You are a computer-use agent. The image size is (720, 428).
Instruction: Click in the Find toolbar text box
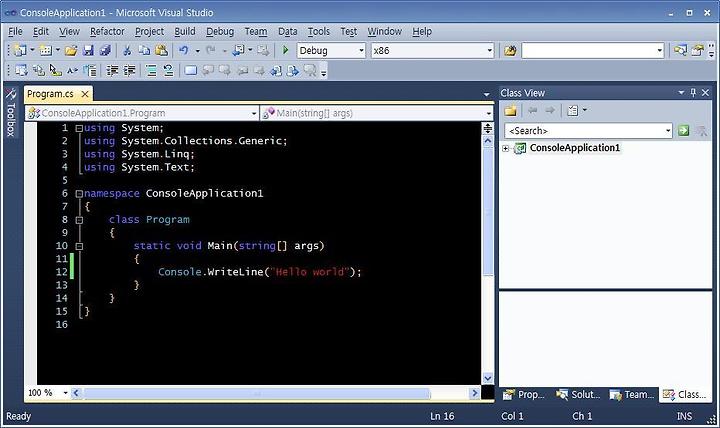[x=589, y=51]
